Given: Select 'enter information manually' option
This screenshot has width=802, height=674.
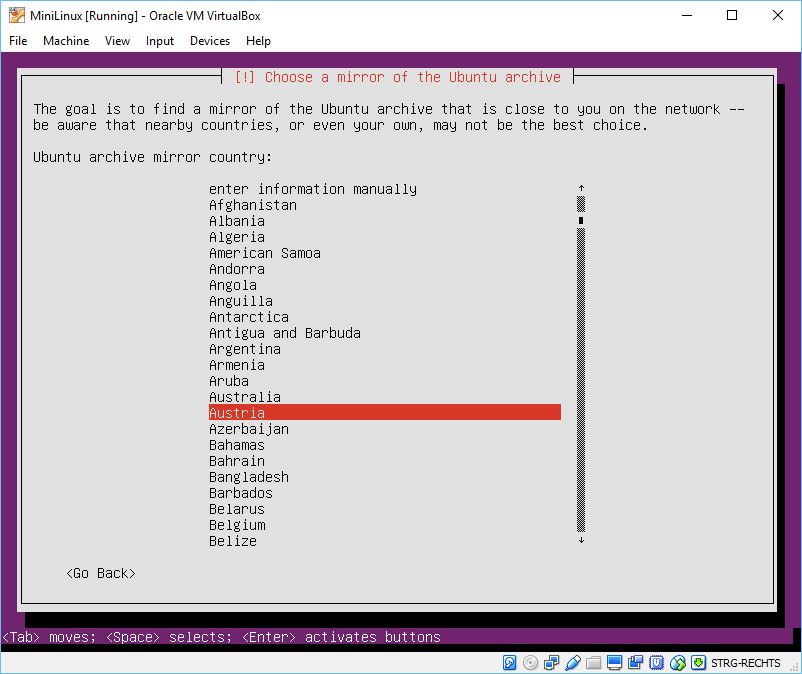Looking at the screenshot, I should pos(312,189).
